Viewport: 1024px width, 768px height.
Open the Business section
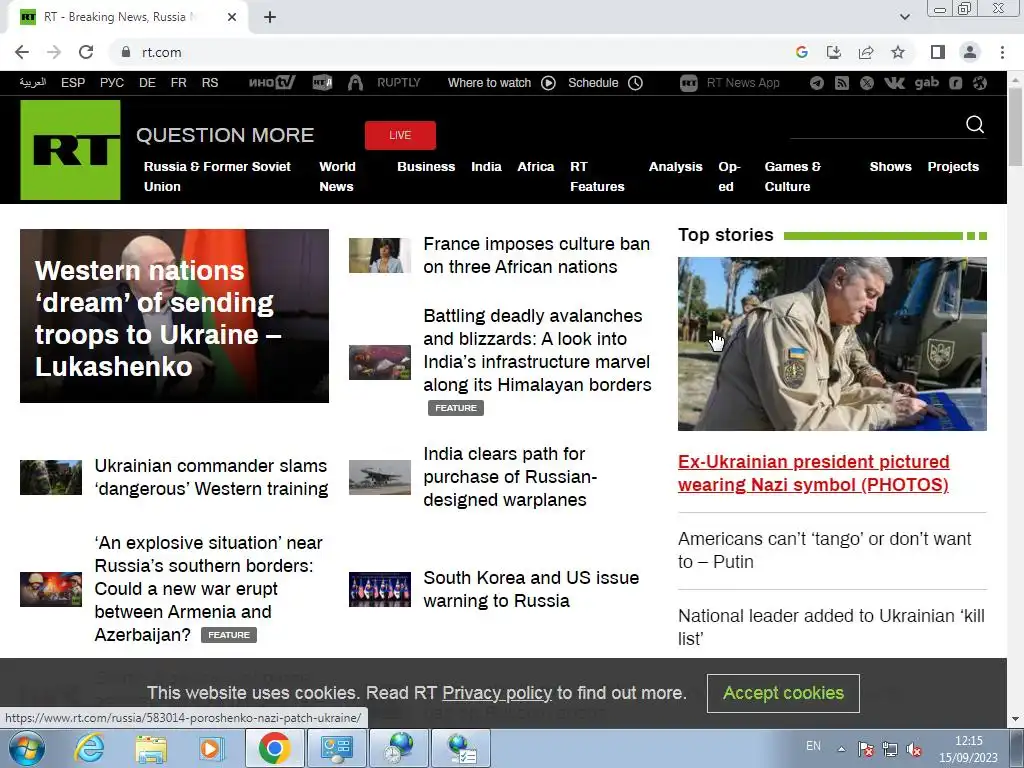pyautogui.click(x=426, y=167)
